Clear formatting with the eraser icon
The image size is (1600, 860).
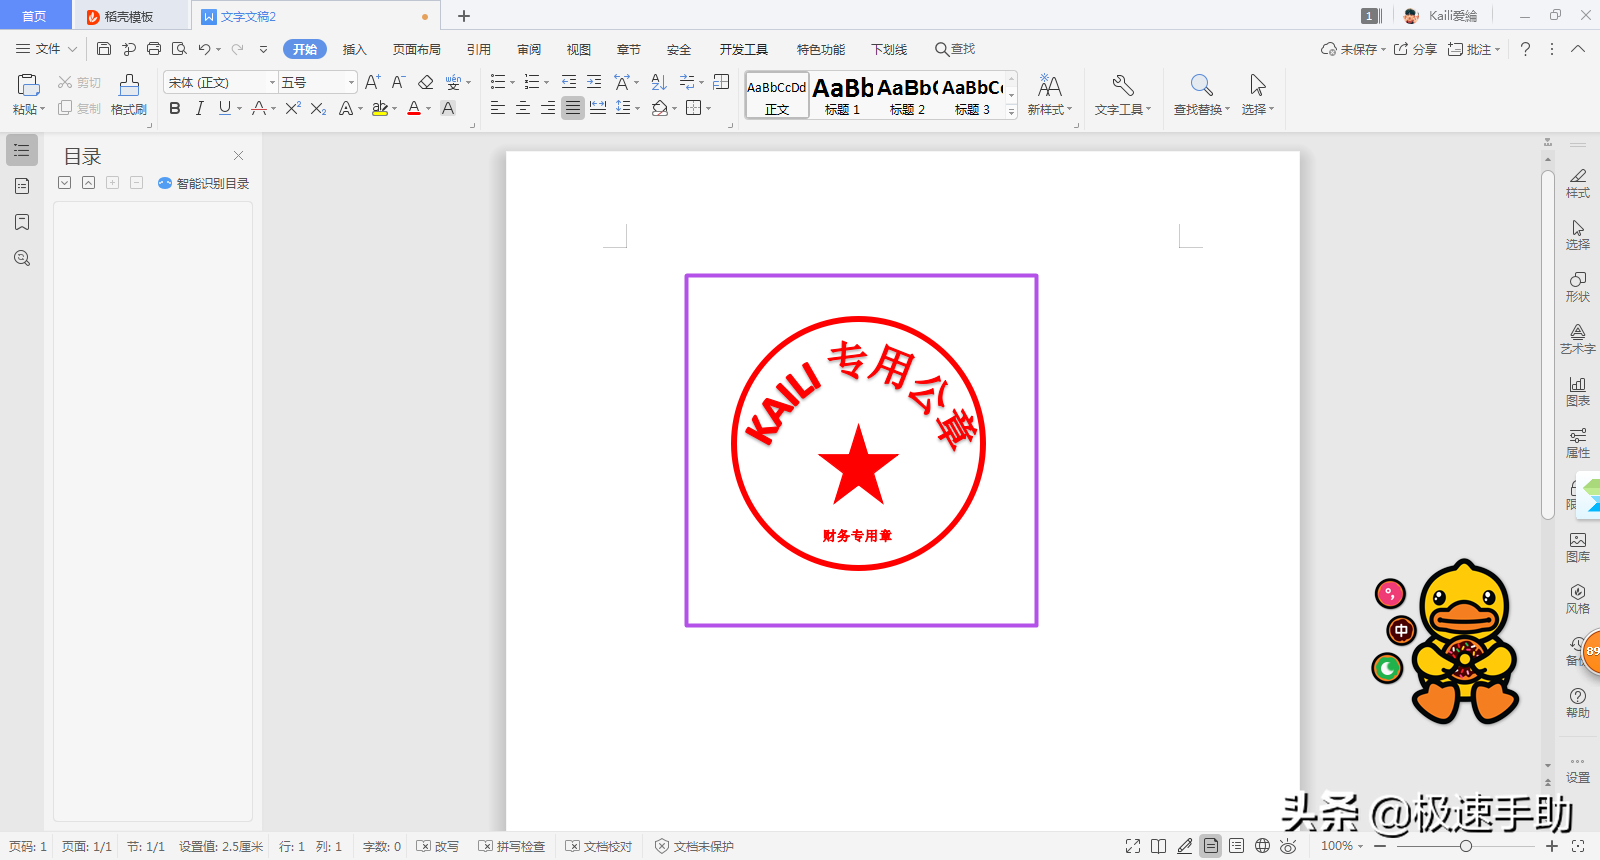point(425,82)
